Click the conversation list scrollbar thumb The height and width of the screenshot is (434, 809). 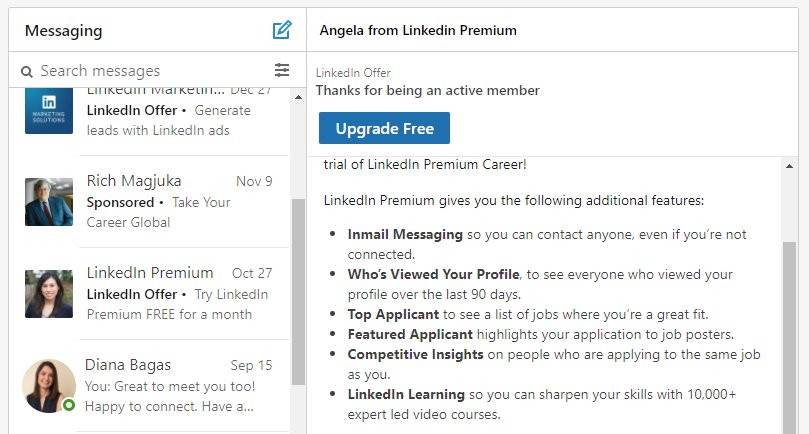(298, 292)
